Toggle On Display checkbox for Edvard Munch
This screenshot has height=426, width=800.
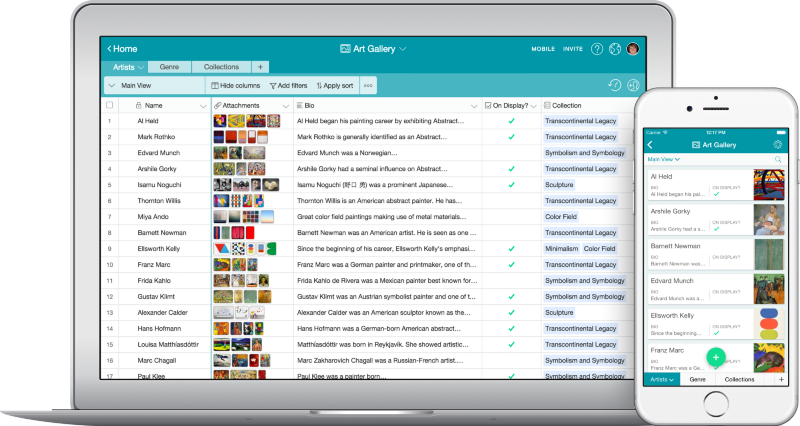[511, 153]
